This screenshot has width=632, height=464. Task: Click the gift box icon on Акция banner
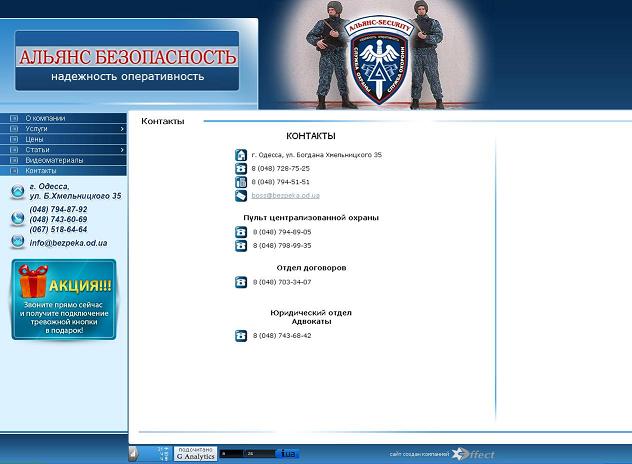pyautogui.click(x=33, y=281)
